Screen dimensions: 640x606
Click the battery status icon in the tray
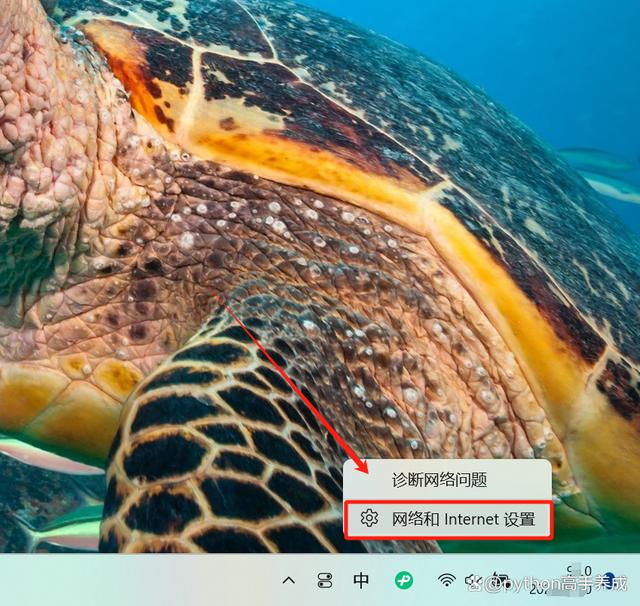point(497,581)
